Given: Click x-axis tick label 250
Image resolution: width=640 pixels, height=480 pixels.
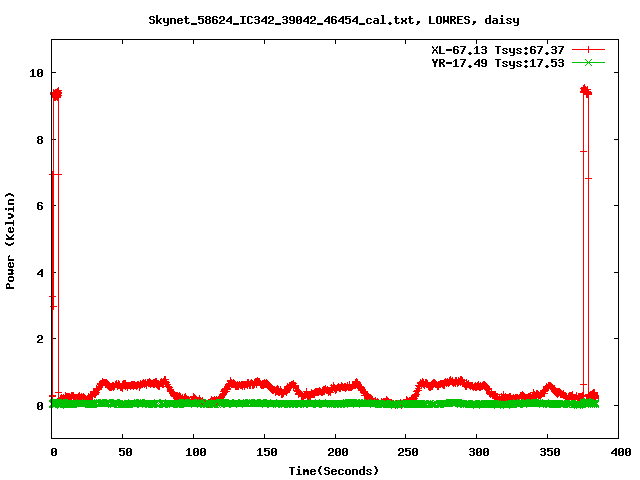Looking at the screenshot, I should point(408,452).
